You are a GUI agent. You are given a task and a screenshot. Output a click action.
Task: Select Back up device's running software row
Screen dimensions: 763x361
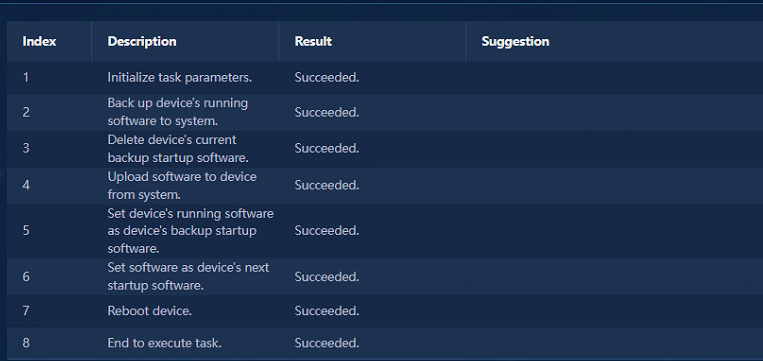[x=385, y=112]
